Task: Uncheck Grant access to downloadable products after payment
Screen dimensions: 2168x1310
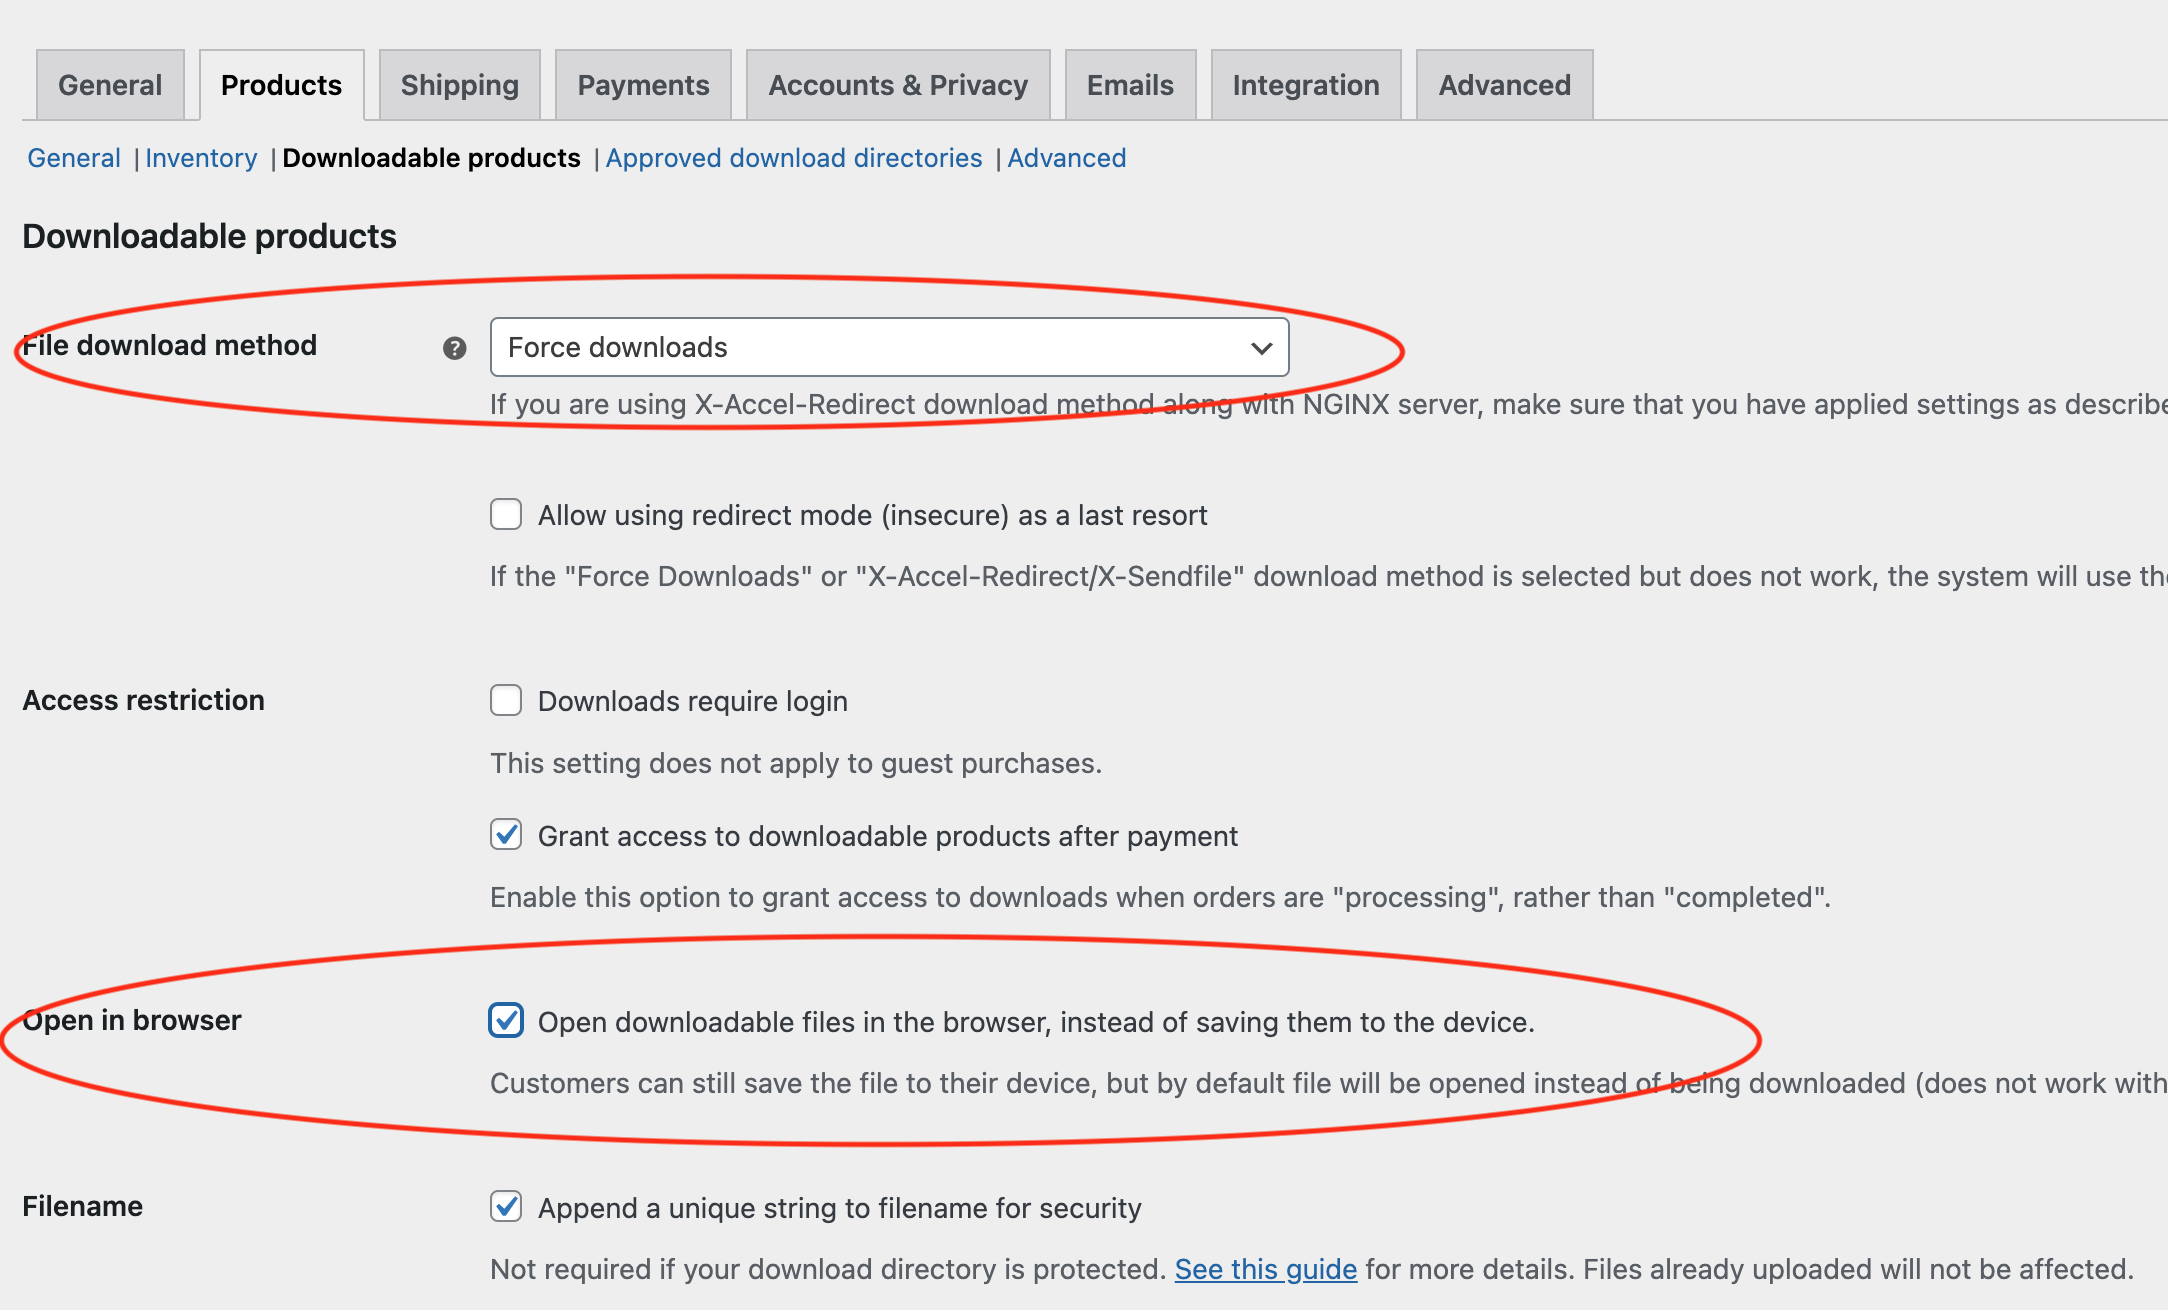Action: (506, 834)
